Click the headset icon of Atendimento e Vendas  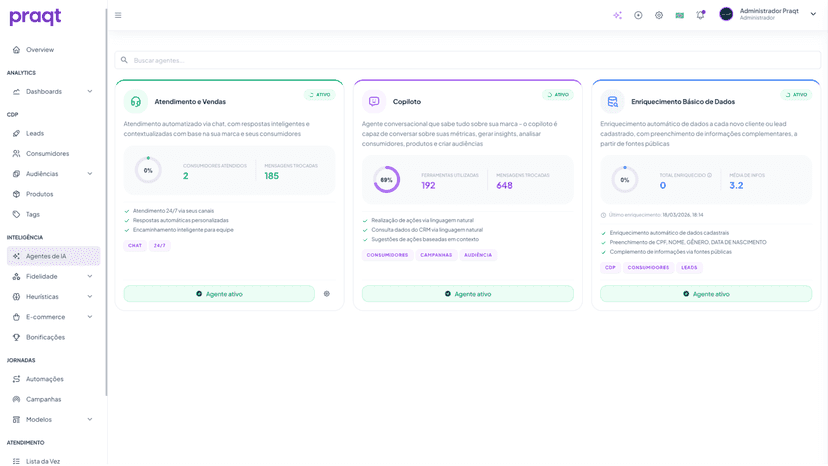tap(136, 101)
